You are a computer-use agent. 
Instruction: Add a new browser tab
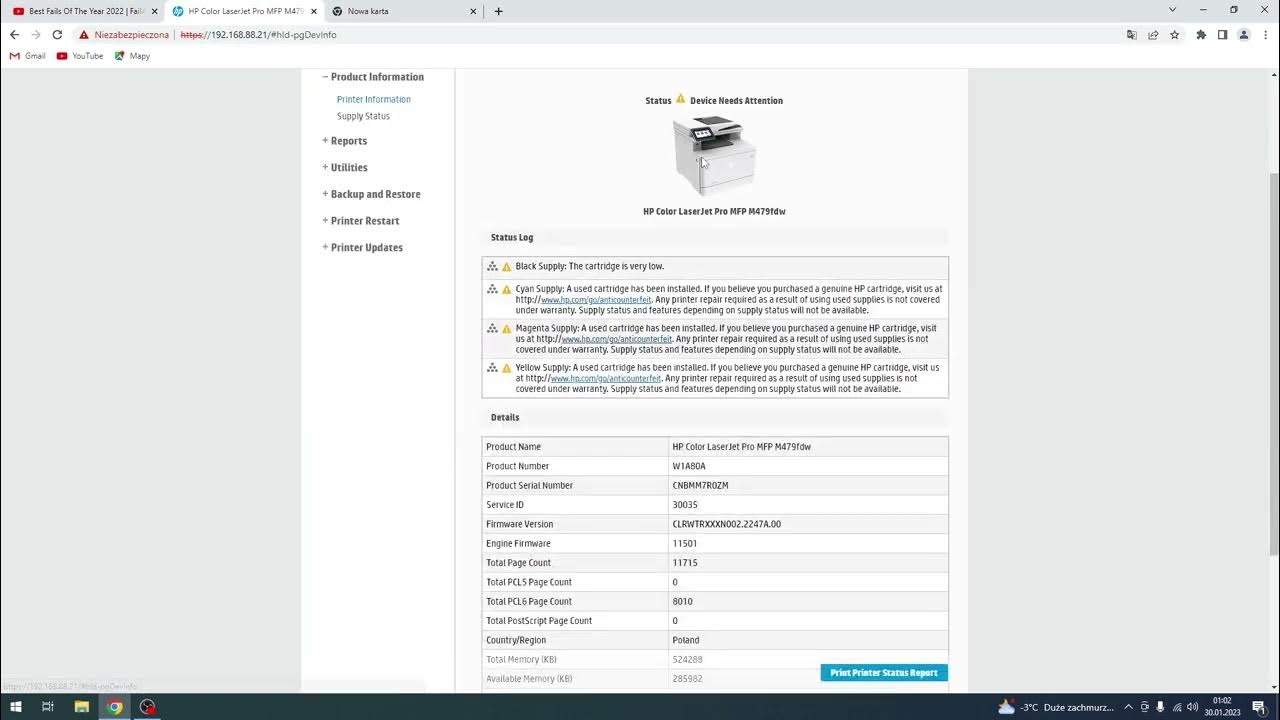[498, 11]
